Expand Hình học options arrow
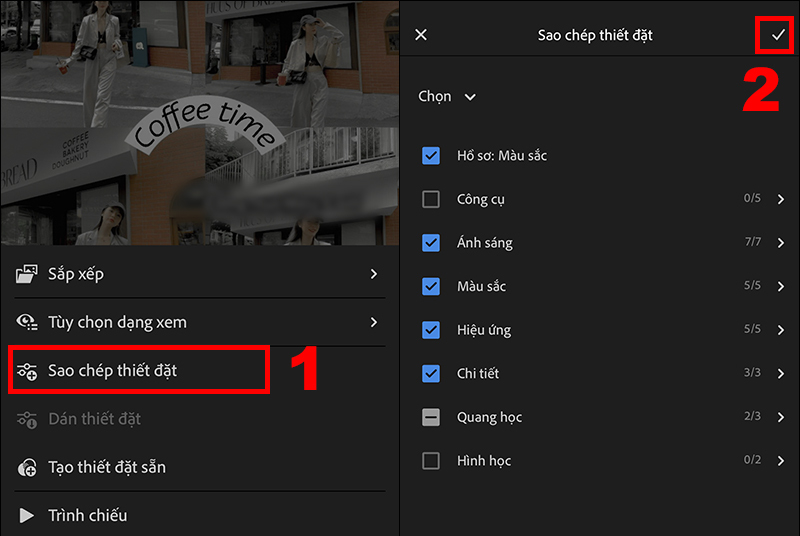Viewport: 800px width, 536px height. pyautogui.click(x=781, y=461)
